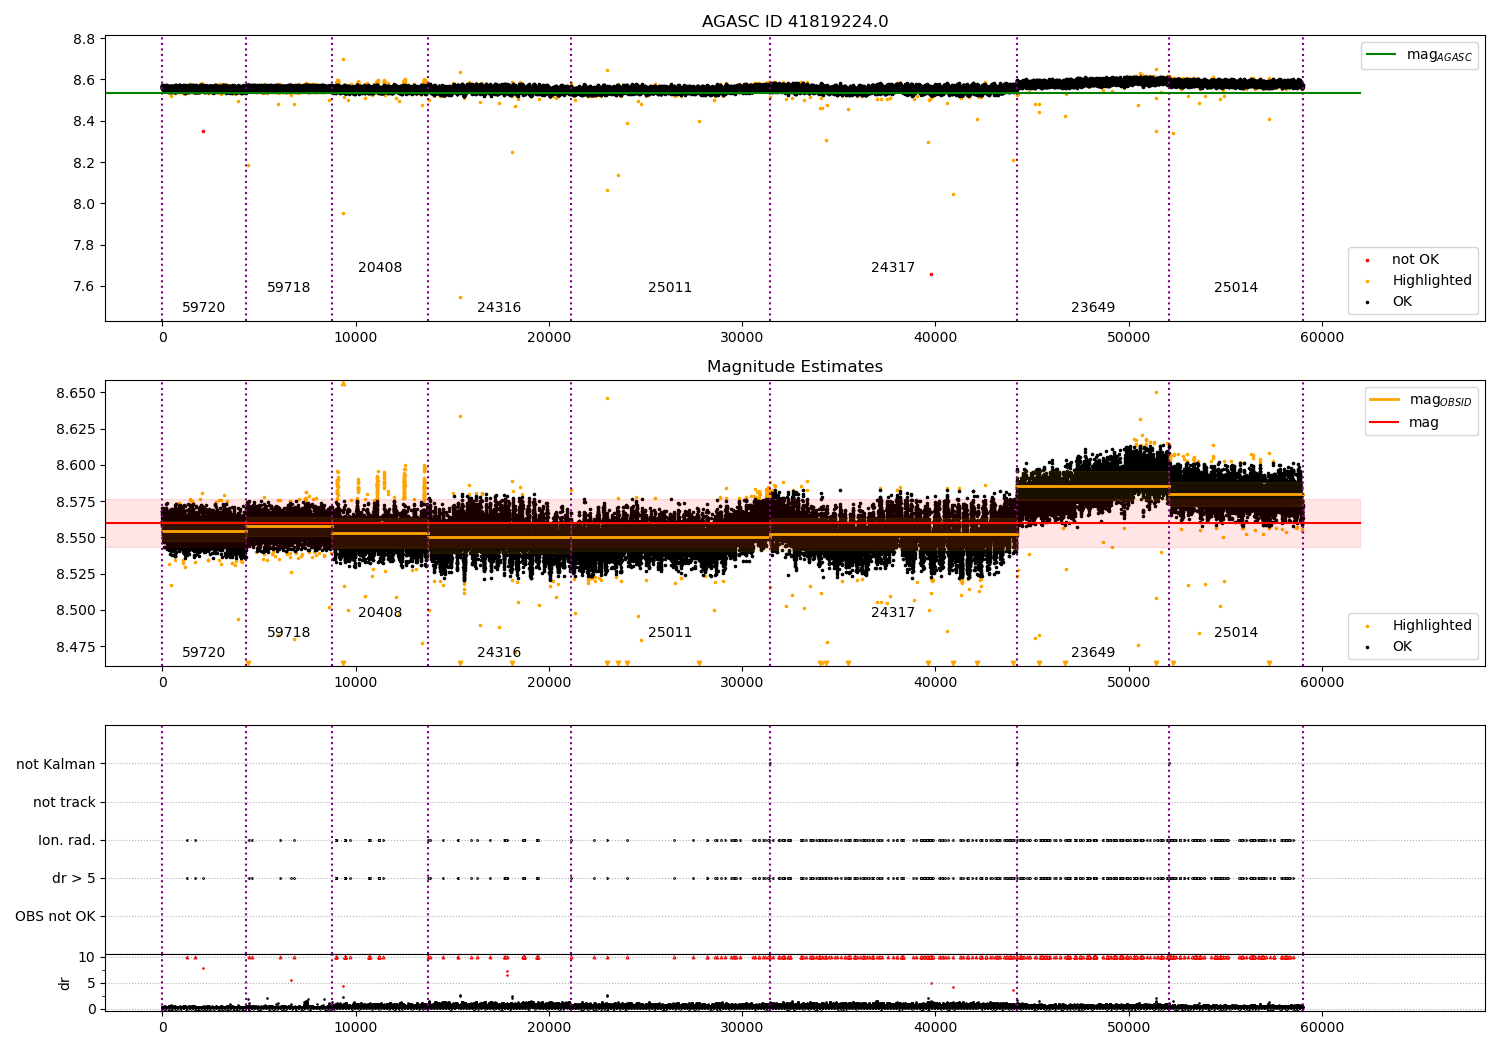
Task: Click the 8.475 y-axis tick label
Action: click(76, 647)
